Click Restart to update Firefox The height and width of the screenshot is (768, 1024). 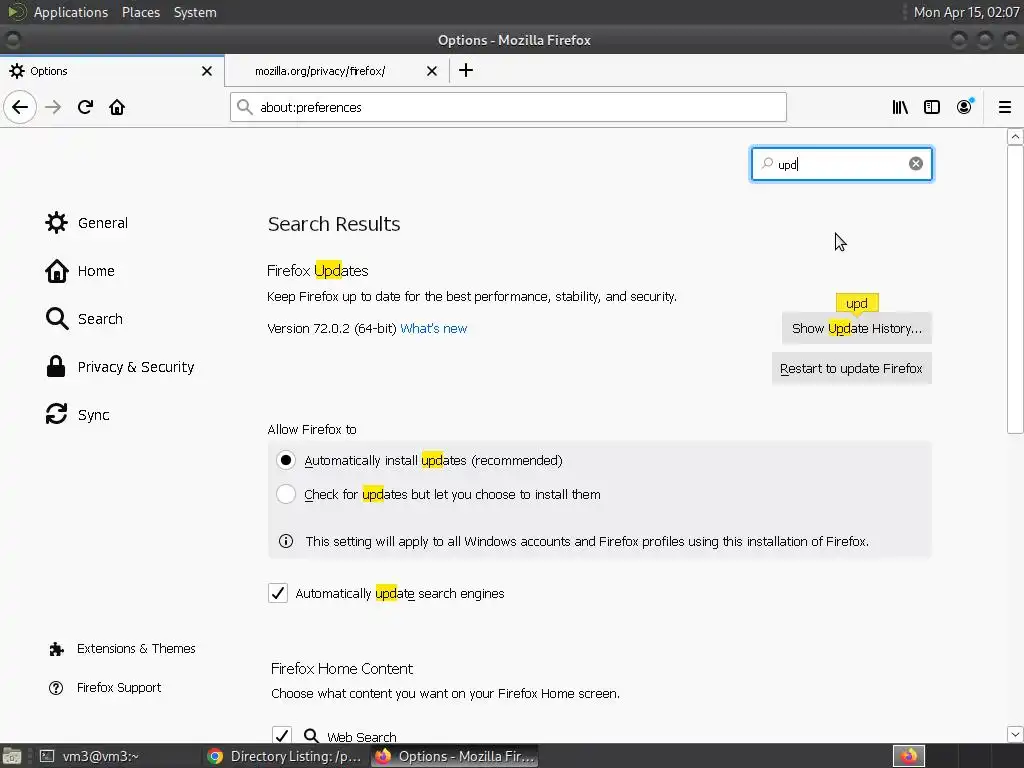[852, 369]
